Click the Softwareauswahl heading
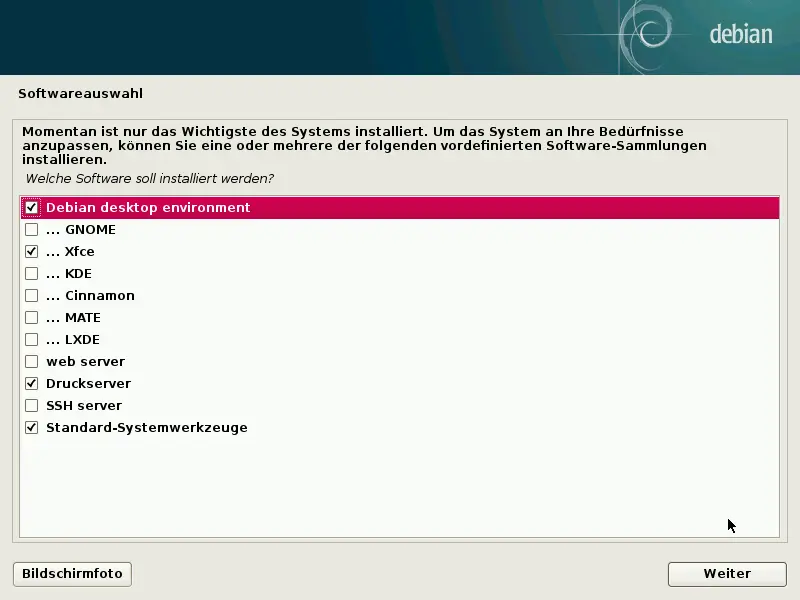This screenshot has height=600, width=800. point(82,93)
